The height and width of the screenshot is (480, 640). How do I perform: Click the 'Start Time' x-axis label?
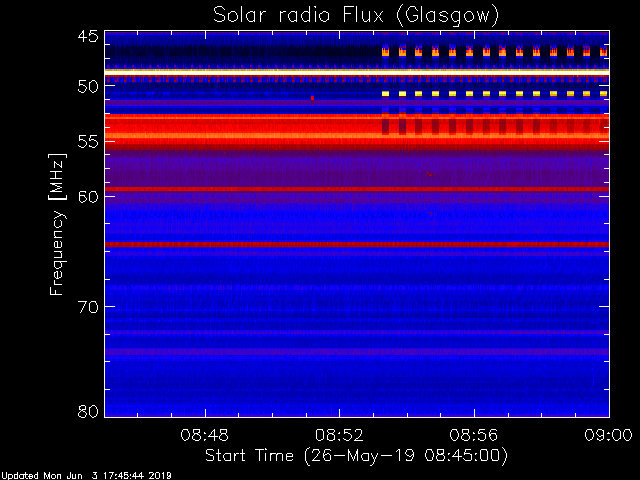(356, 455)
